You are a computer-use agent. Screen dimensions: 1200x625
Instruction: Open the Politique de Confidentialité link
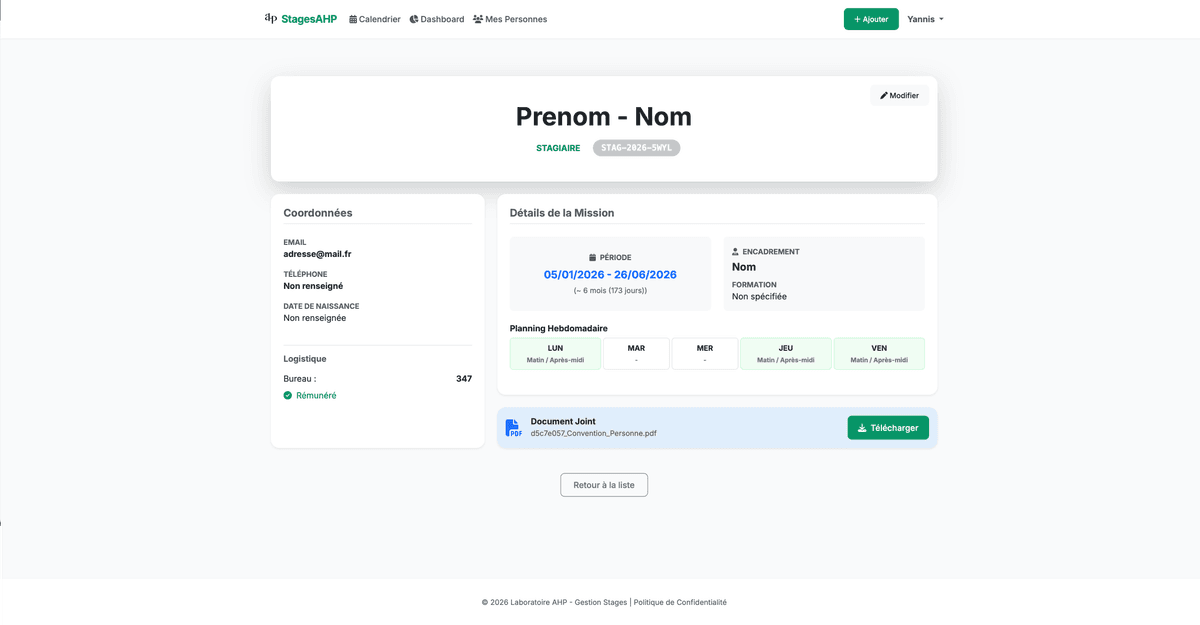[x=680, y=602]
